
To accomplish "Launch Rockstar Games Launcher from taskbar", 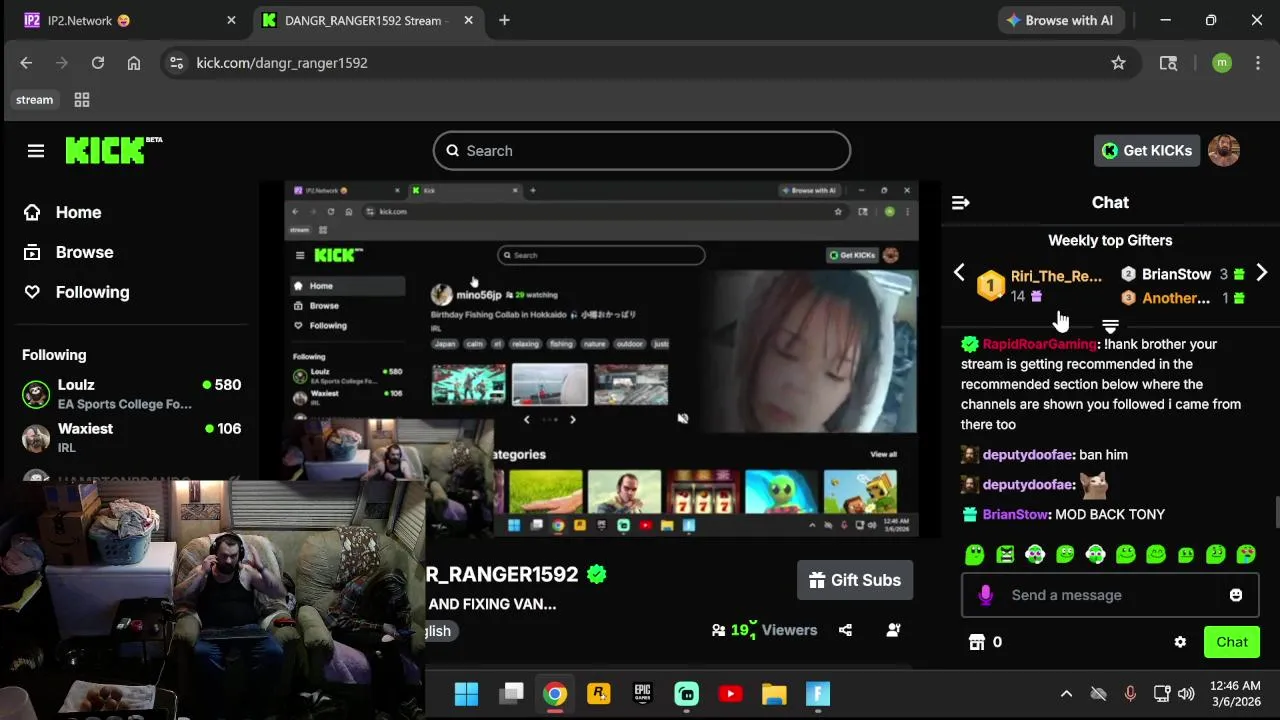I will click(x=599, y=694).
